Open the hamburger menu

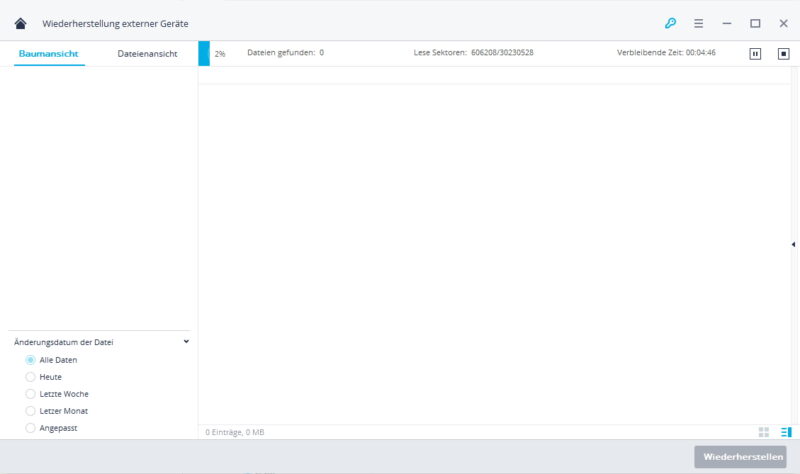698,23
